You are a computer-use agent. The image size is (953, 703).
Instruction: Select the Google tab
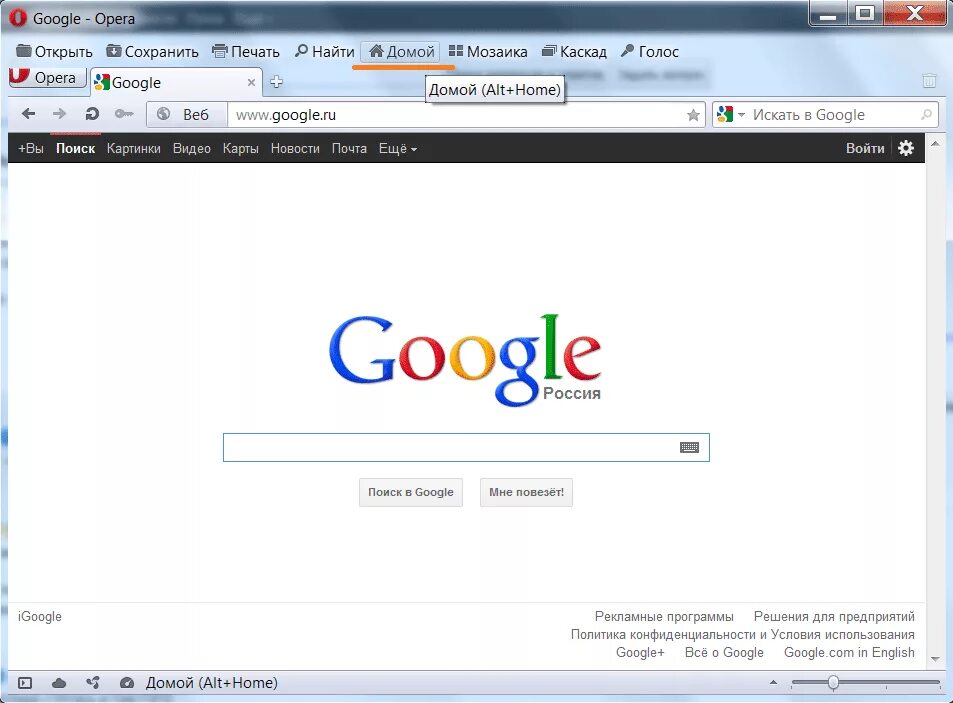click(176, 82)
